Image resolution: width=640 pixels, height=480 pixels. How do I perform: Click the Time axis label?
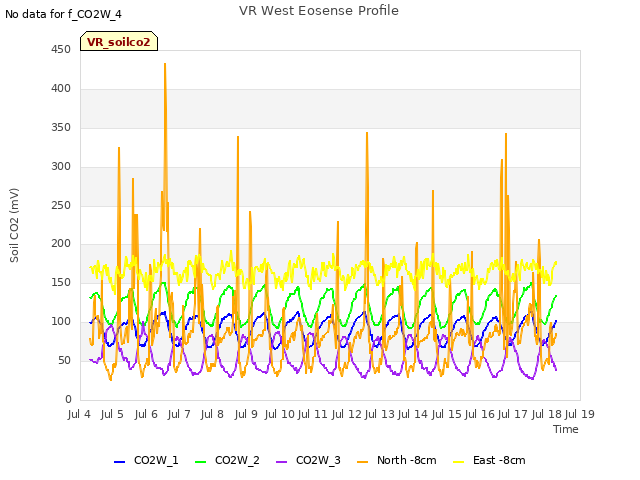pos(566,429)
